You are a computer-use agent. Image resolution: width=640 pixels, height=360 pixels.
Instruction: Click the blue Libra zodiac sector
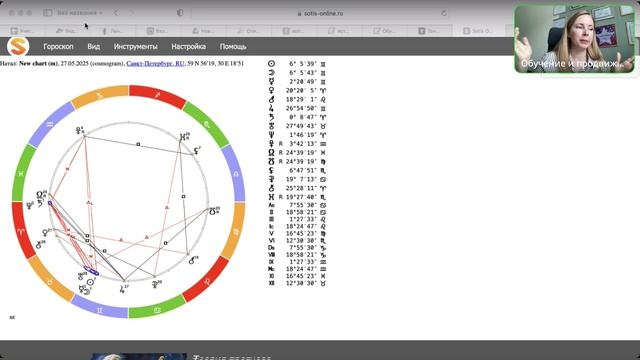pos(236,174)
